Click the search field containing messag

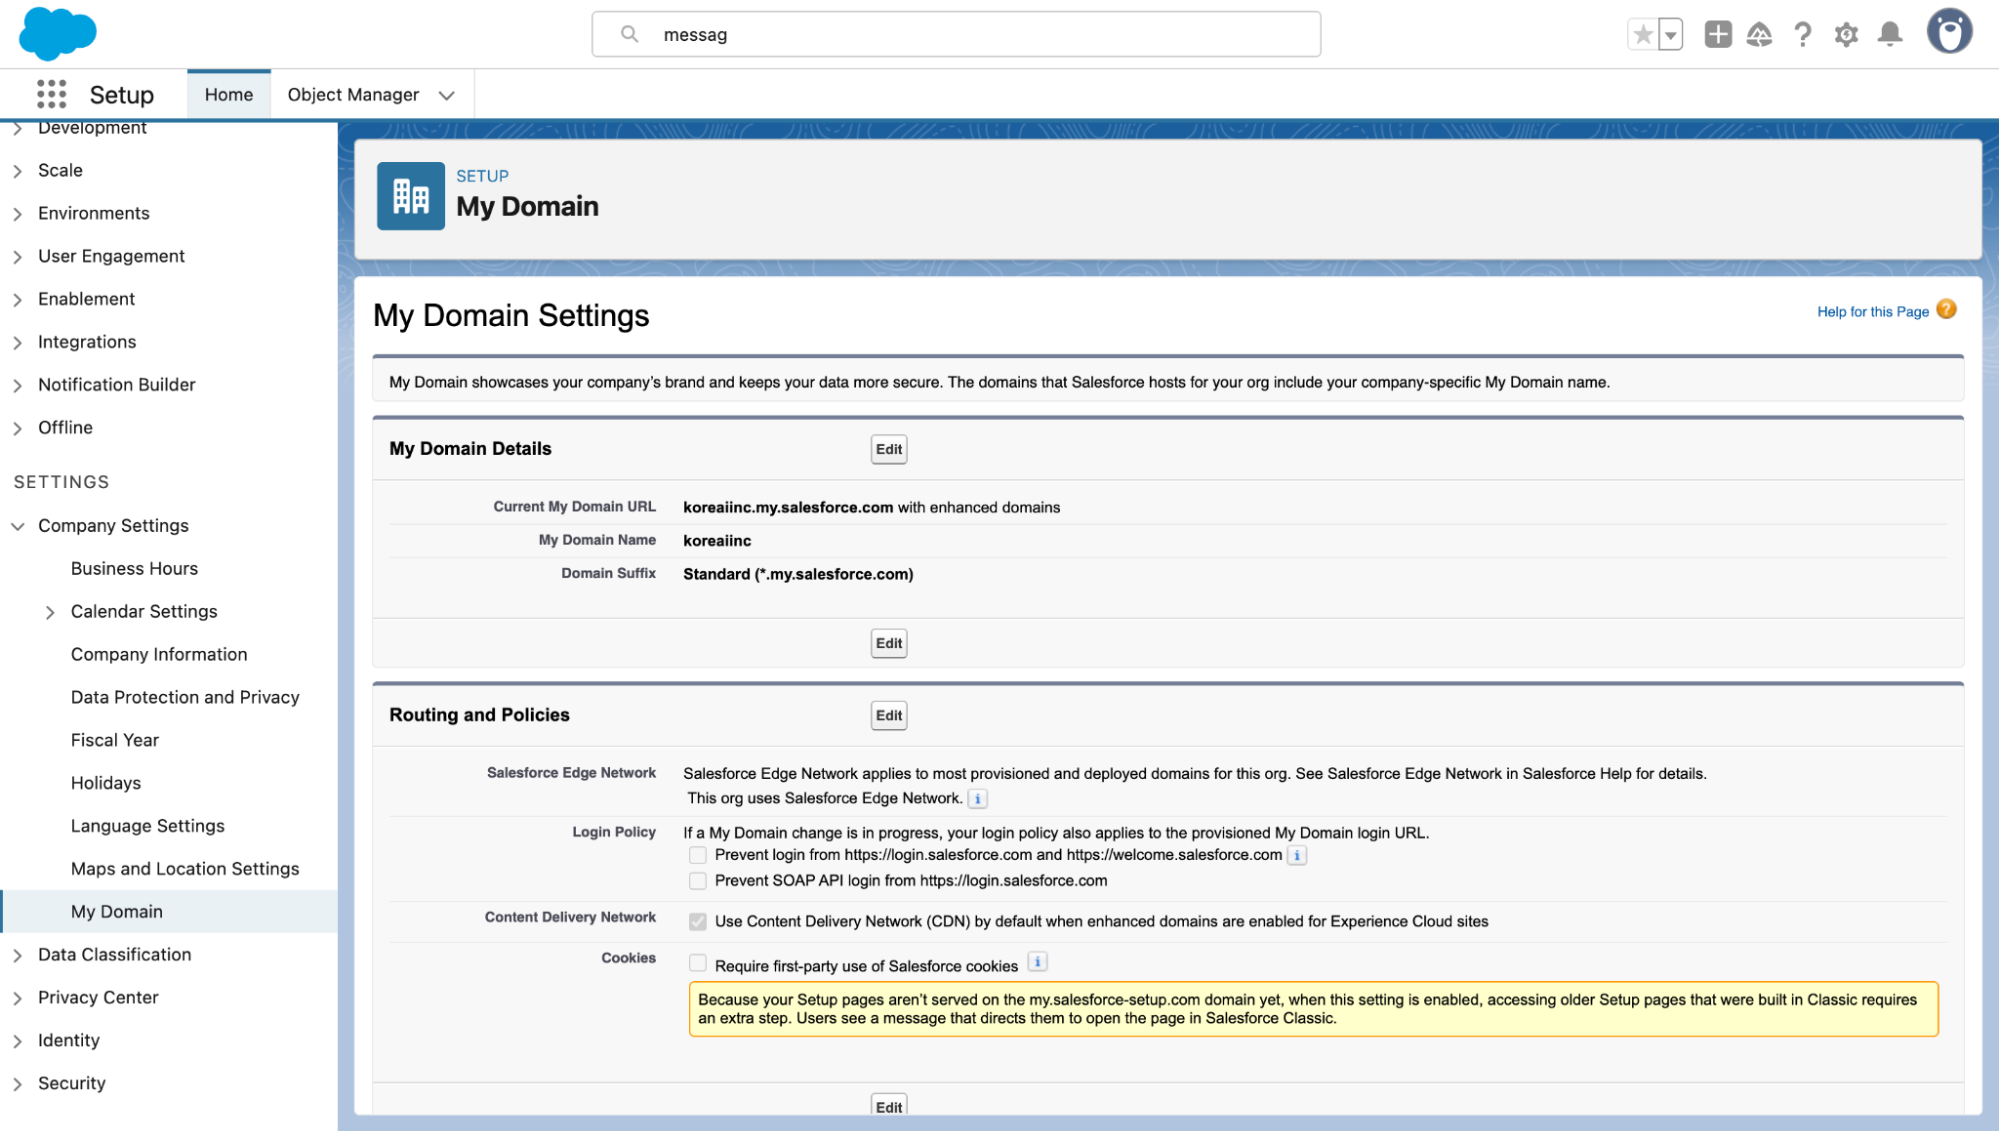[956, 34]
